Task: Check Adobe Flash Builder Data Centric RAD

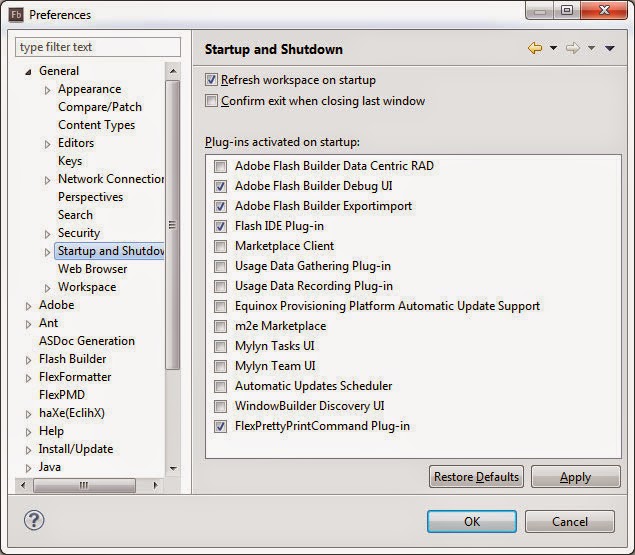Action: (x=220, y=166)
